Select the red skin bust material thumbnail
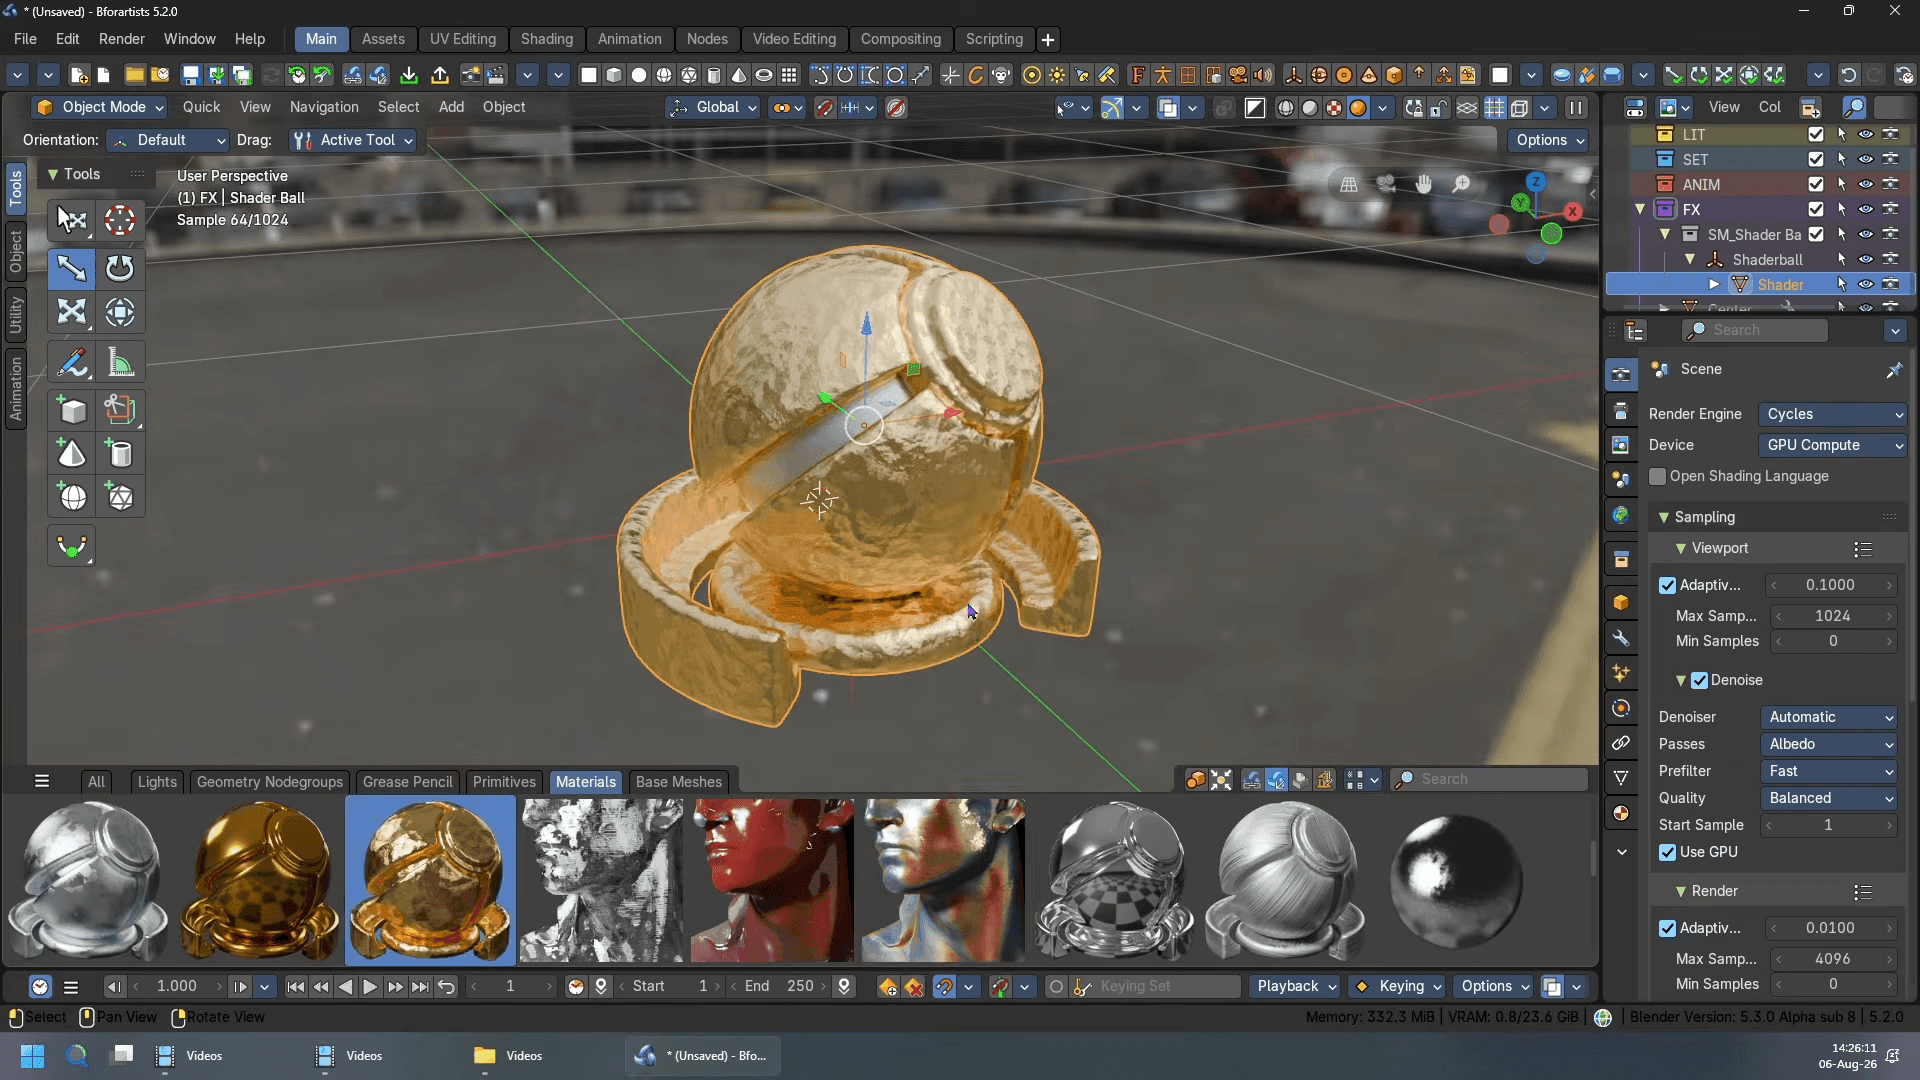This screenshot has height=1080, width=1920. (x=771, y=881)
